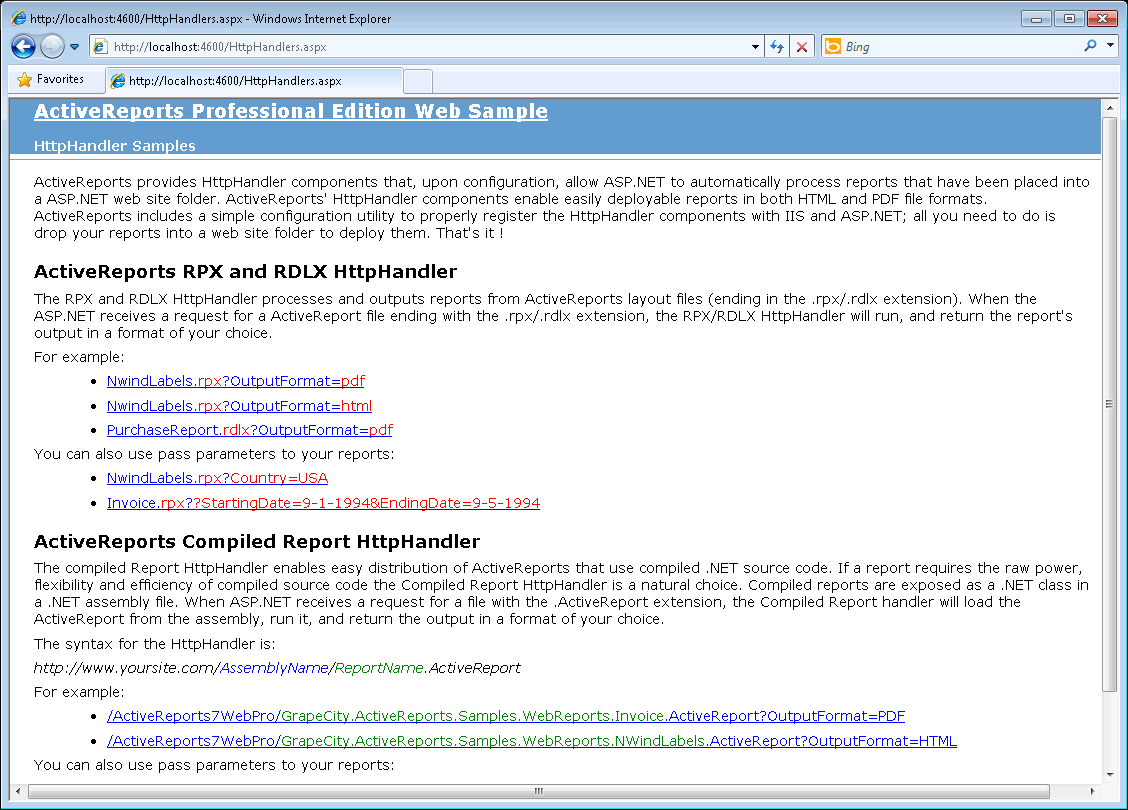Maximize the Internet Explorer window
Viewport: 1128px width, 810px height.
1070,19
